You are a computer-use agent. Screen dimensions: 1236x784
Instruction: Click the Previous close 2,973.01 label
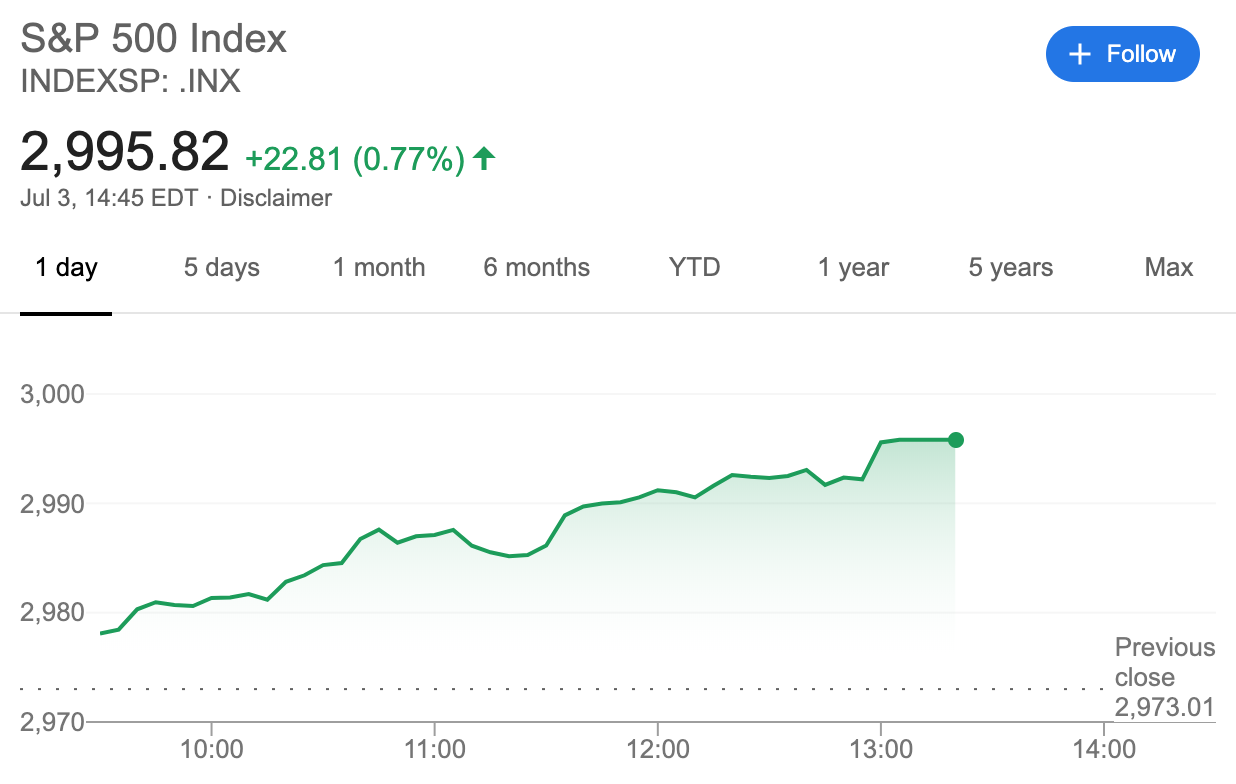1165,678
